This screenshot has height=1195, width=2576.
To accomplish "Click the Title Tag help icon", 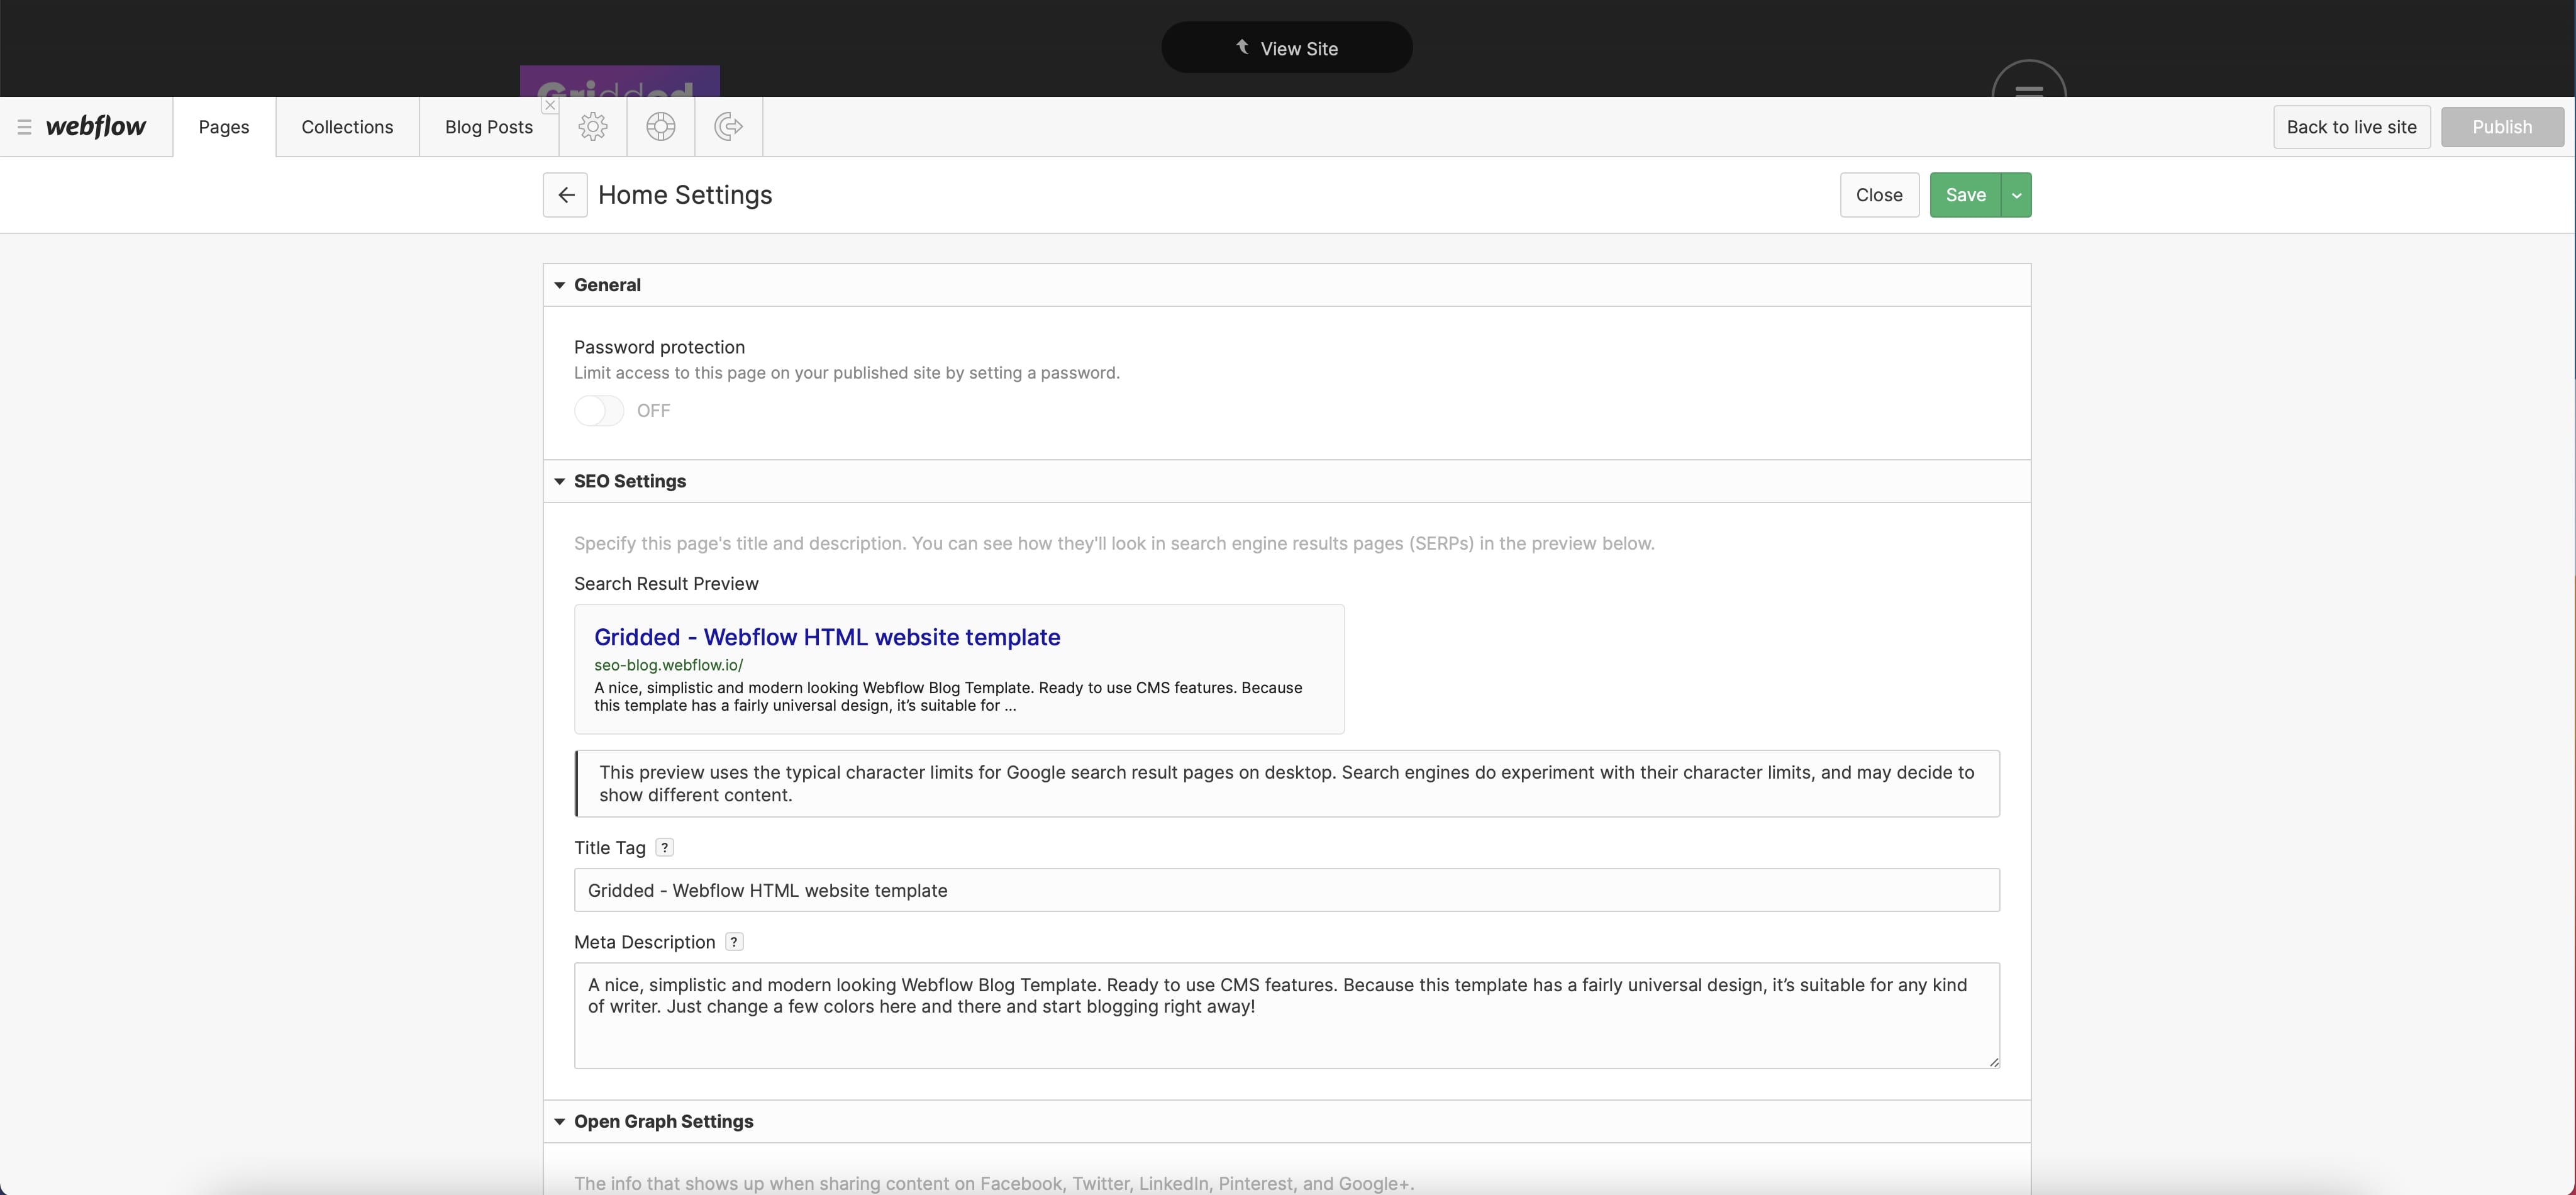I will pos(664,848).
